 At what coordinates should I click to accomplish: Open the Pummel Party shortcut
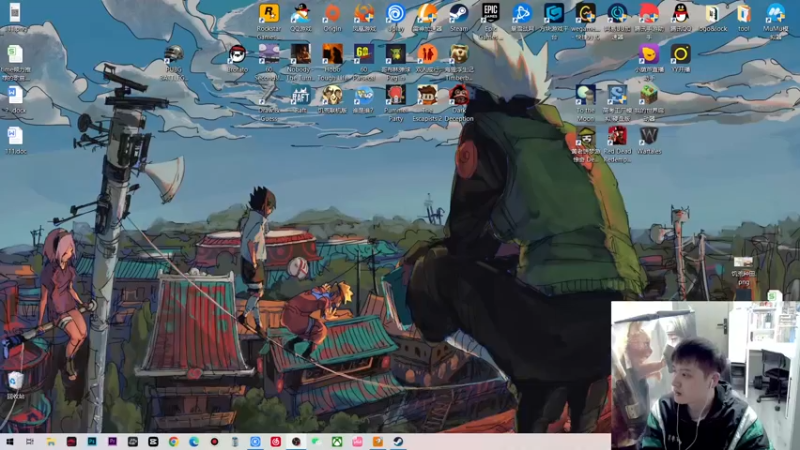395,95
